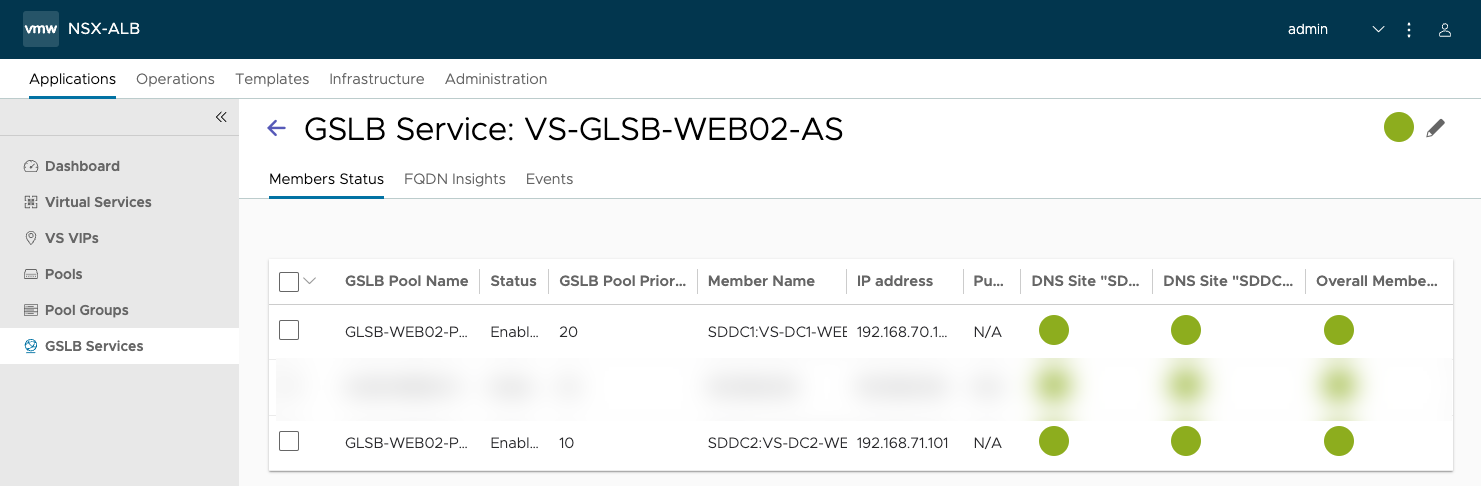The height and width of the screenshot is (486, 1481).
Task: Click the VMware vmw logo
Action: click(x=41, y=29)
